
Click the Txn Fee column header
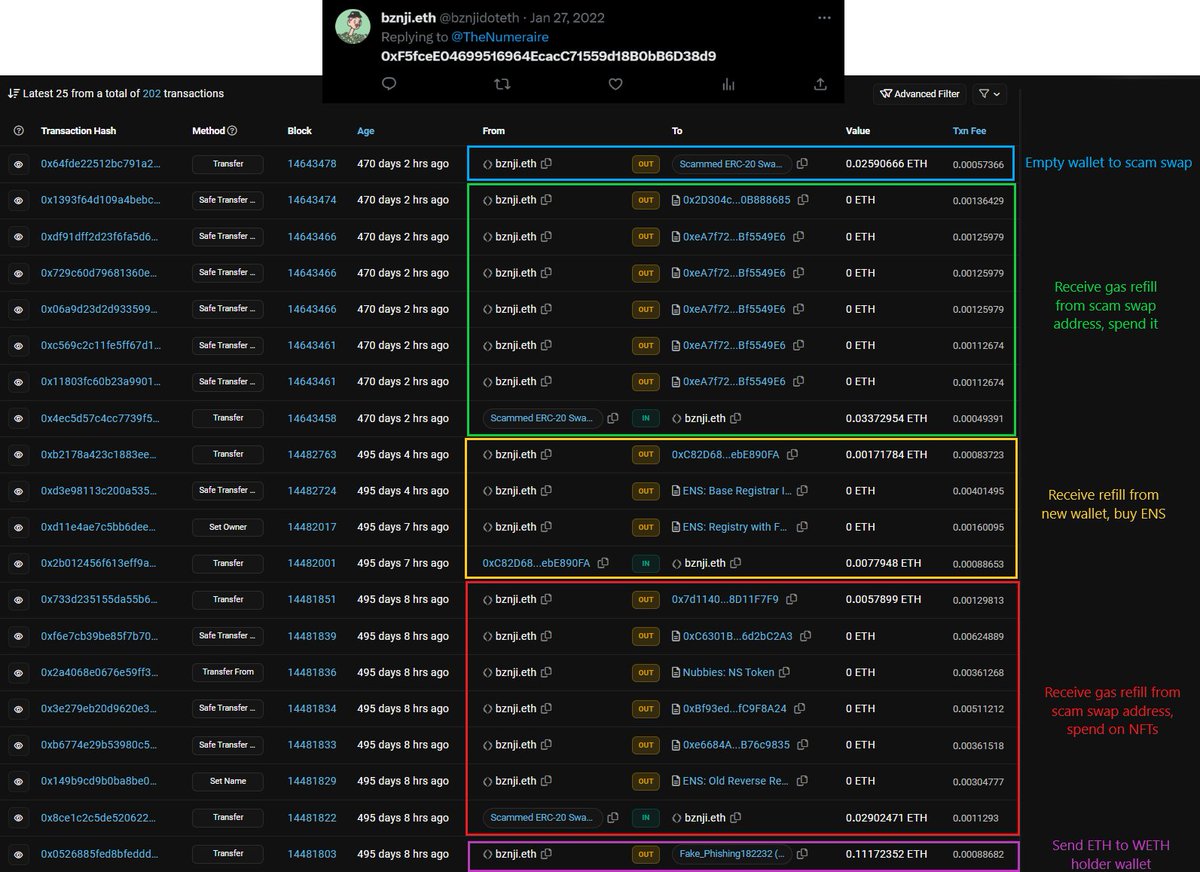[969, 131]
